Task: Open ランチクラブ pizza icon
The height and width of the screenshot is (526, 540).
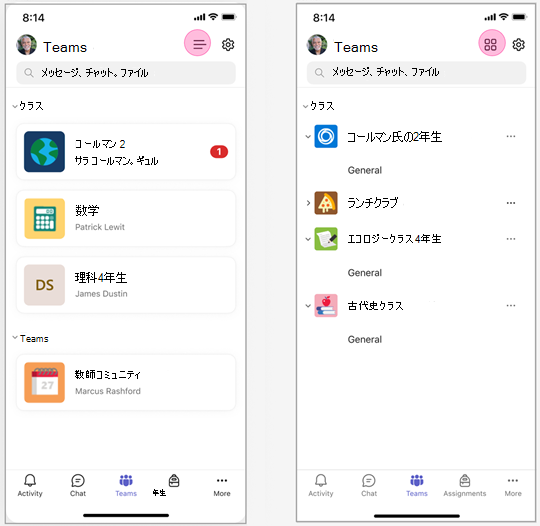Action: point(326,203)
